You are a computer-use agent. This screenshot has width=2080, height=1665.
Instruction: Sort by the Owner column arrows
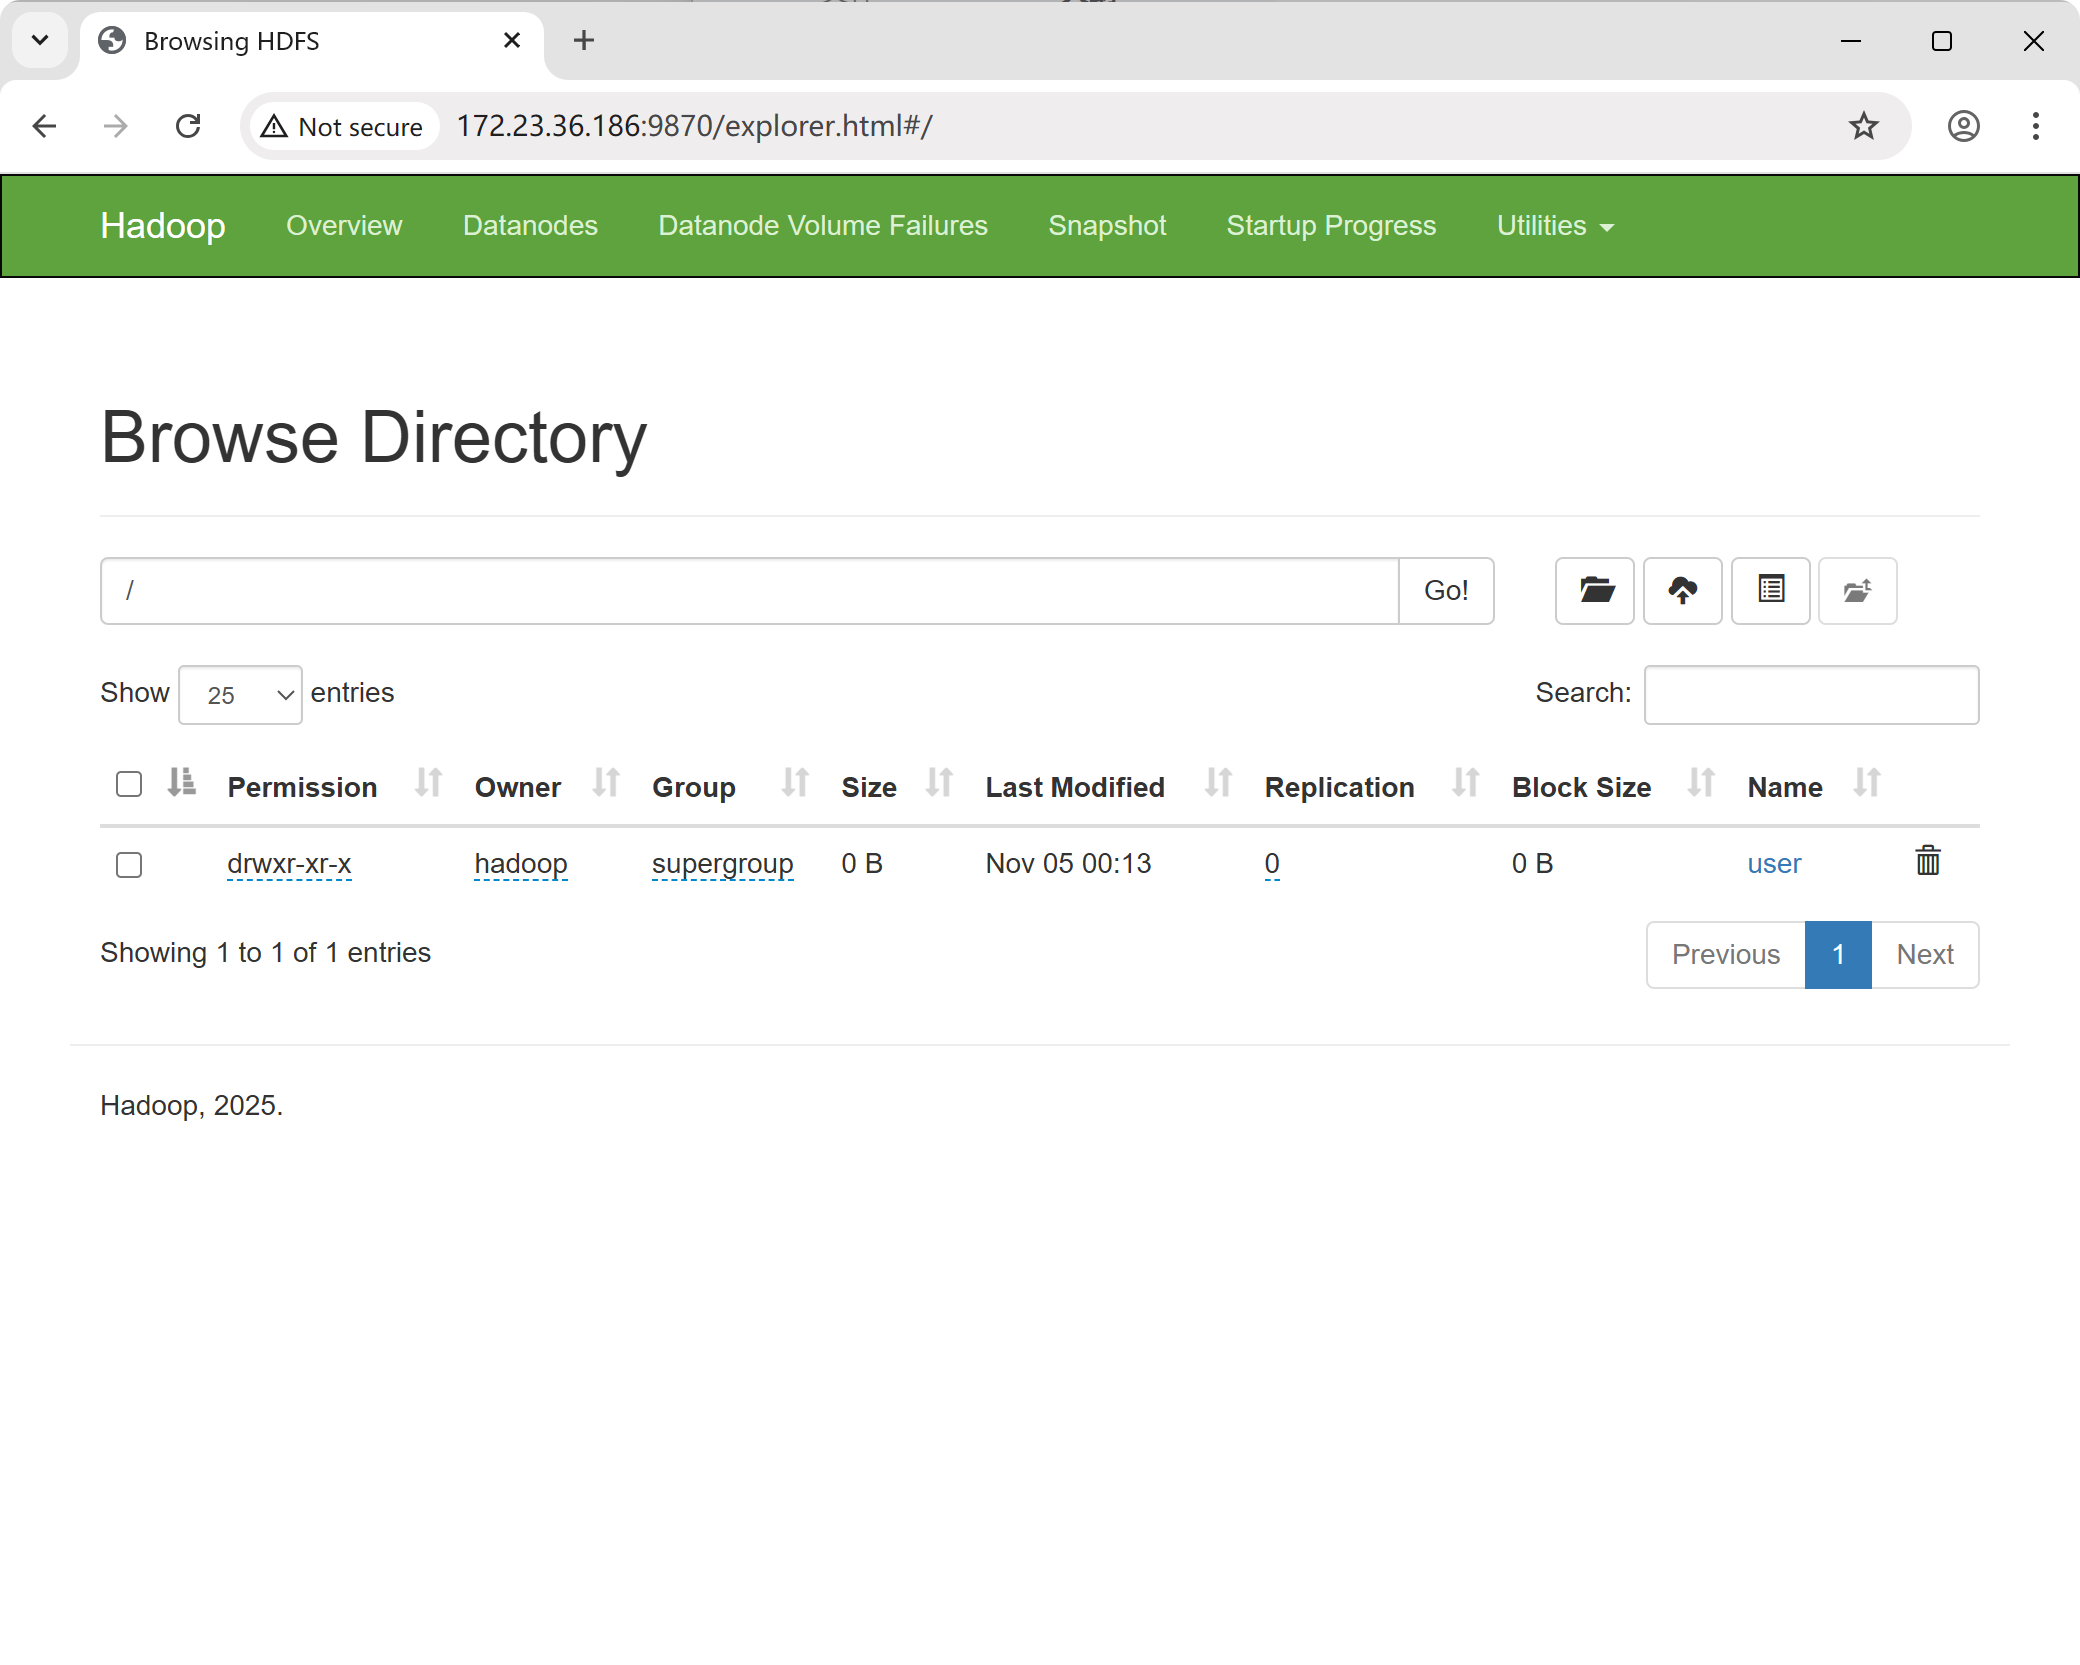pos(605,785)
